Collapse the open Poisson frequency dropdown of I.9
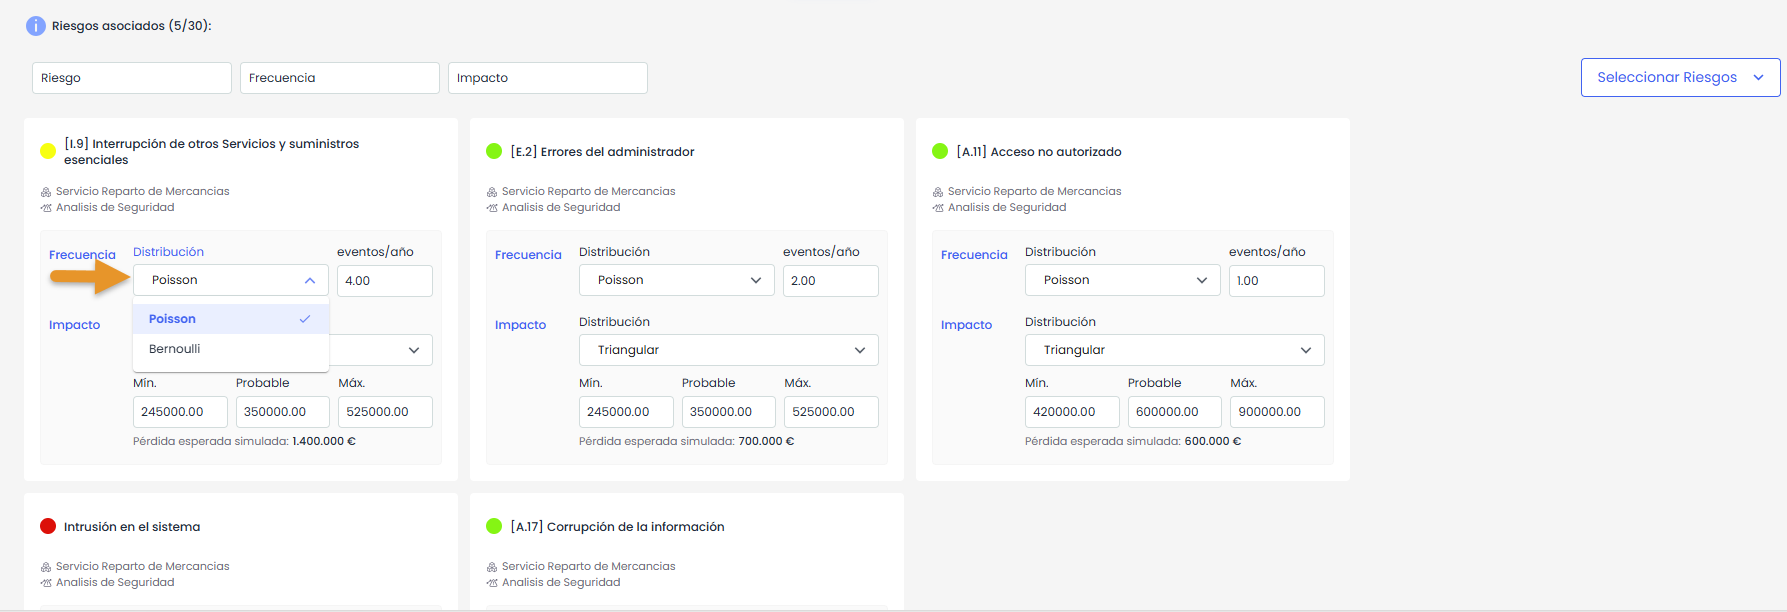 [231, 280]
